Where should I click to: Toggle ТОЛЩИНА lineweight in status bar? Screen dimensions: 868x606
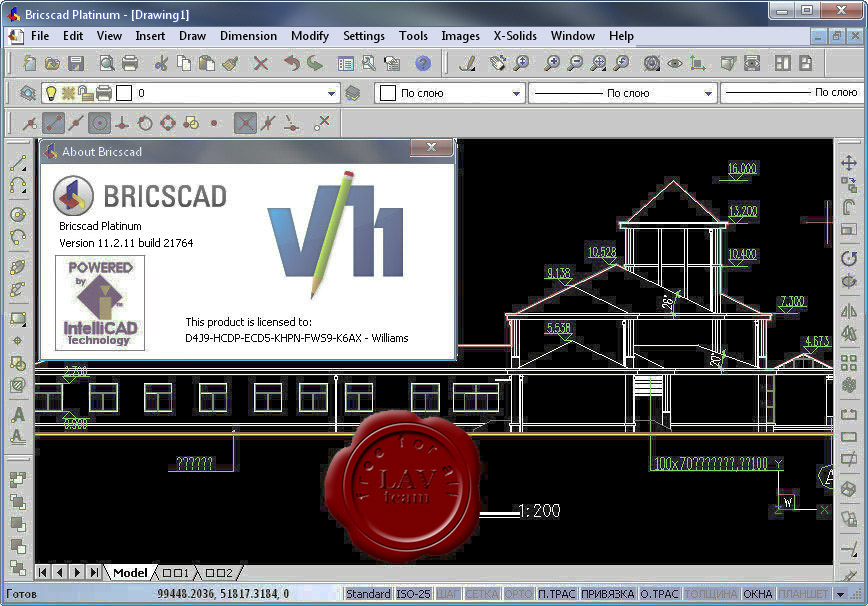711,594
